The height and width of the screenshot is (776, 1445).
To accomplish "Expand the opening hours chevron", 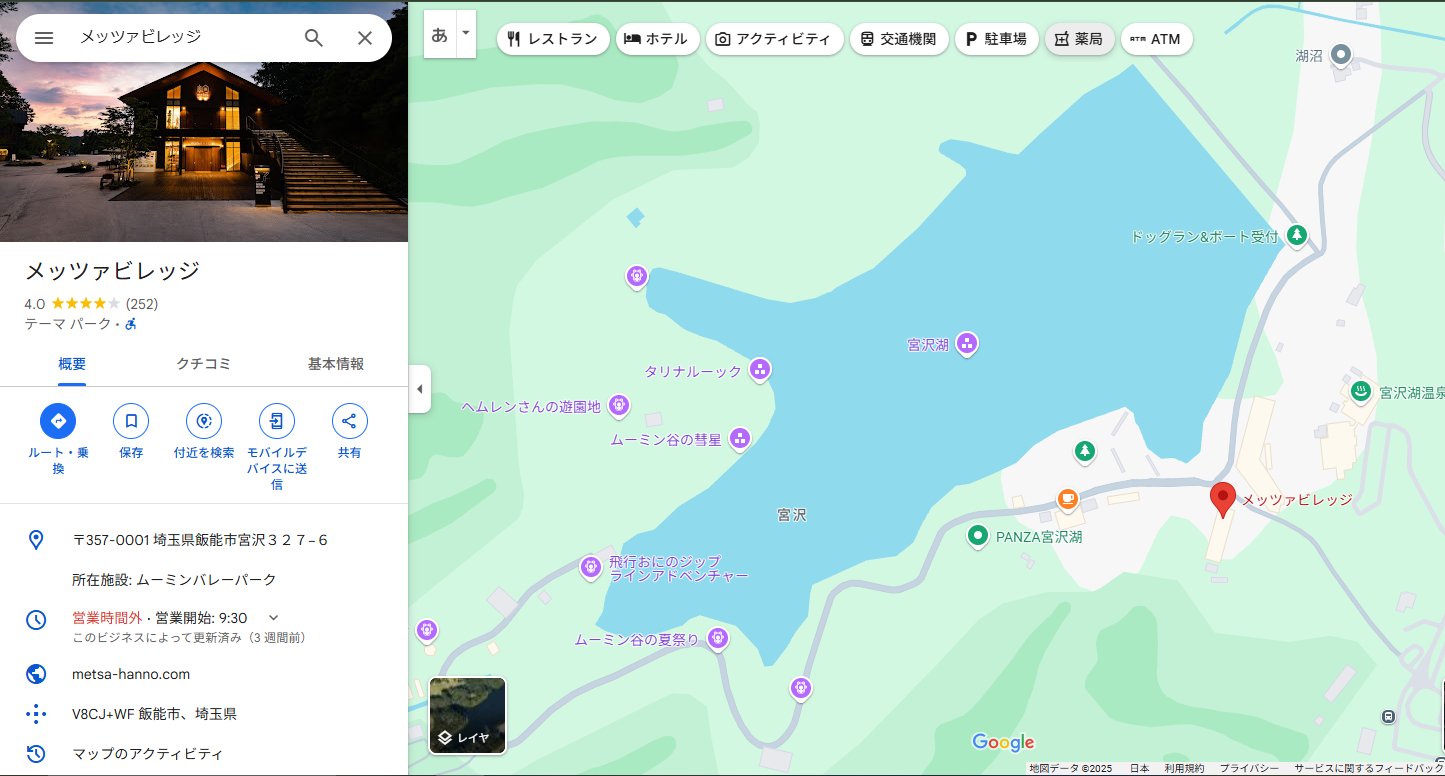I will [274, 618].
